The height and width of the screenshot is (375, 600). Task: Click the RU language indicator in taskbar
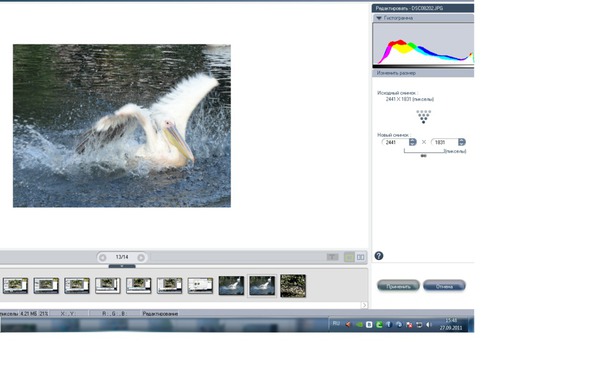tap(336, 324)
